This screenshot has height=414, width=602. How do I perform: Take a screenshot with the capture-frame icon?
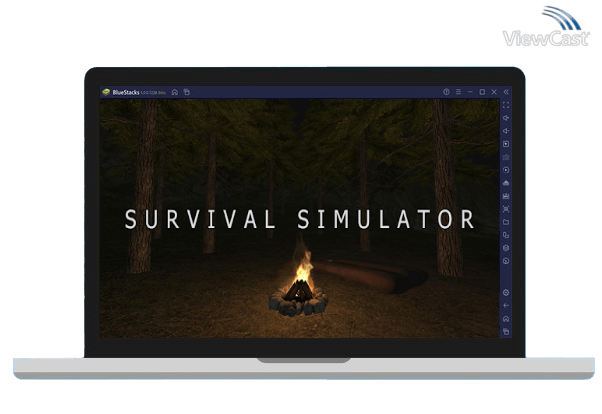click(506, 209)
